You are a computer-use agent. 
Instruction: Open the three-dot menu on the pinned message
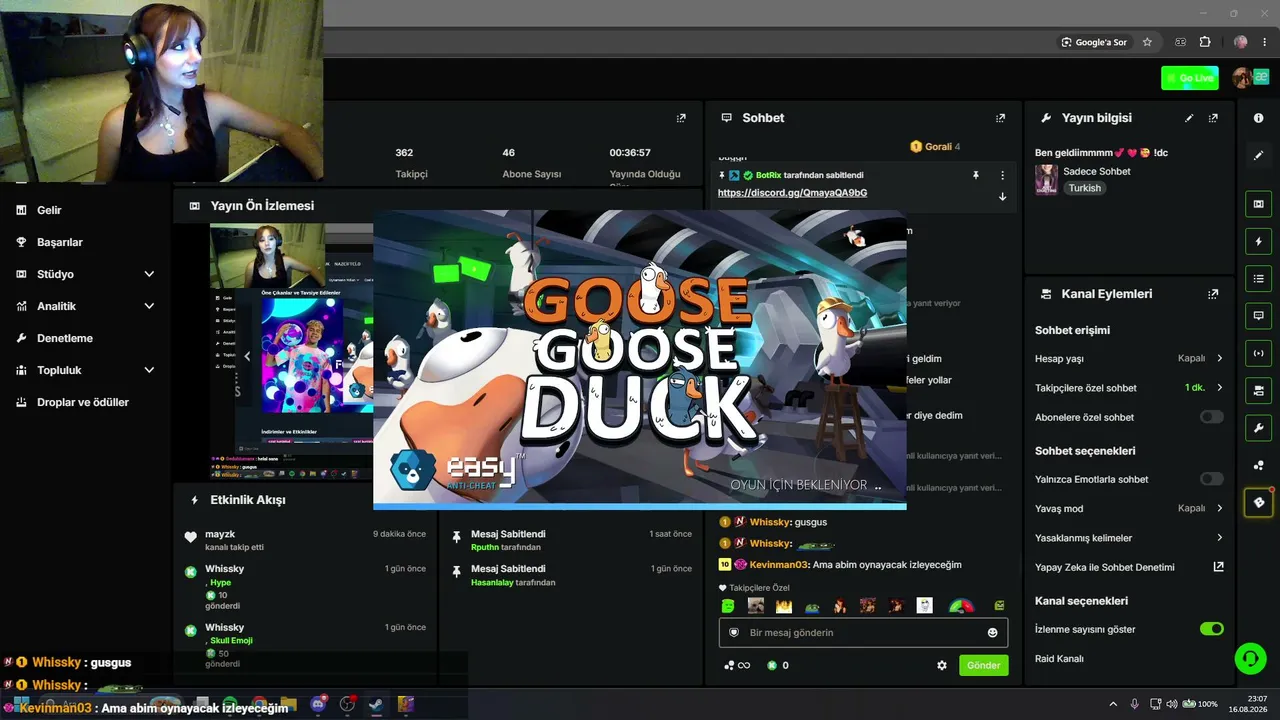coord(1002,175)
